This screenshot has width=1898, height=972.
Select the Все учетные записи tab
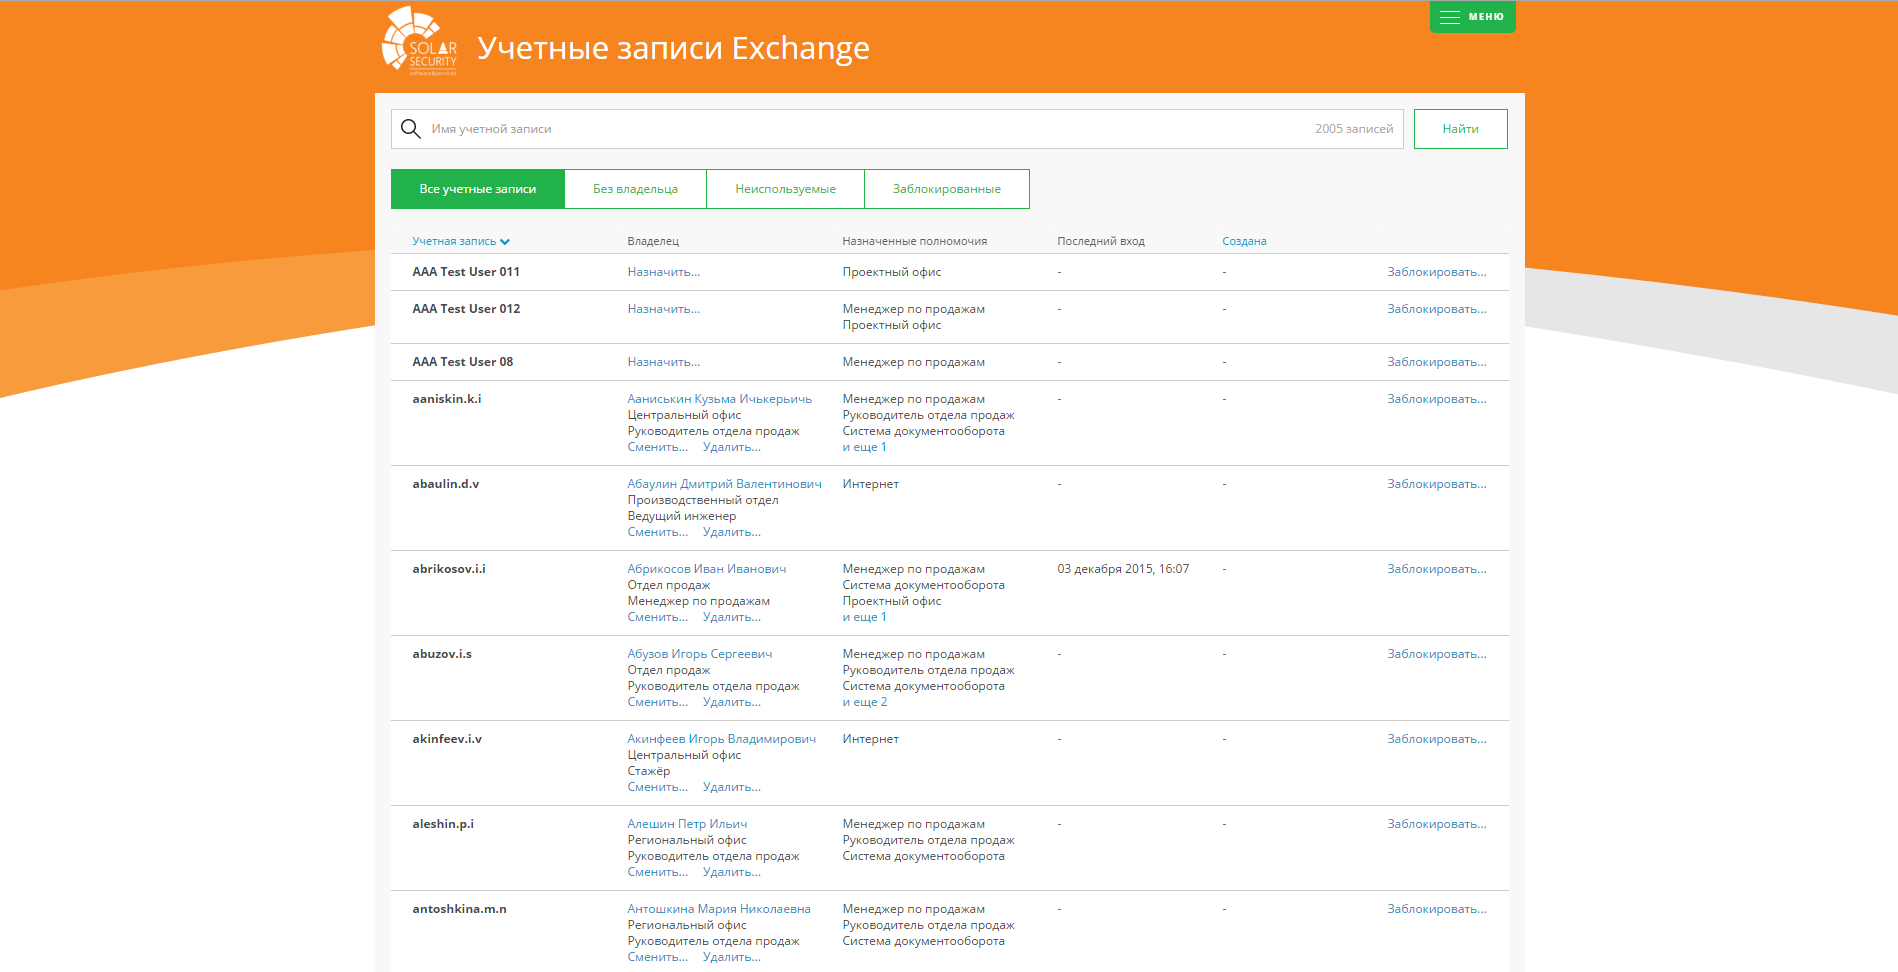(x=477, y=189)
